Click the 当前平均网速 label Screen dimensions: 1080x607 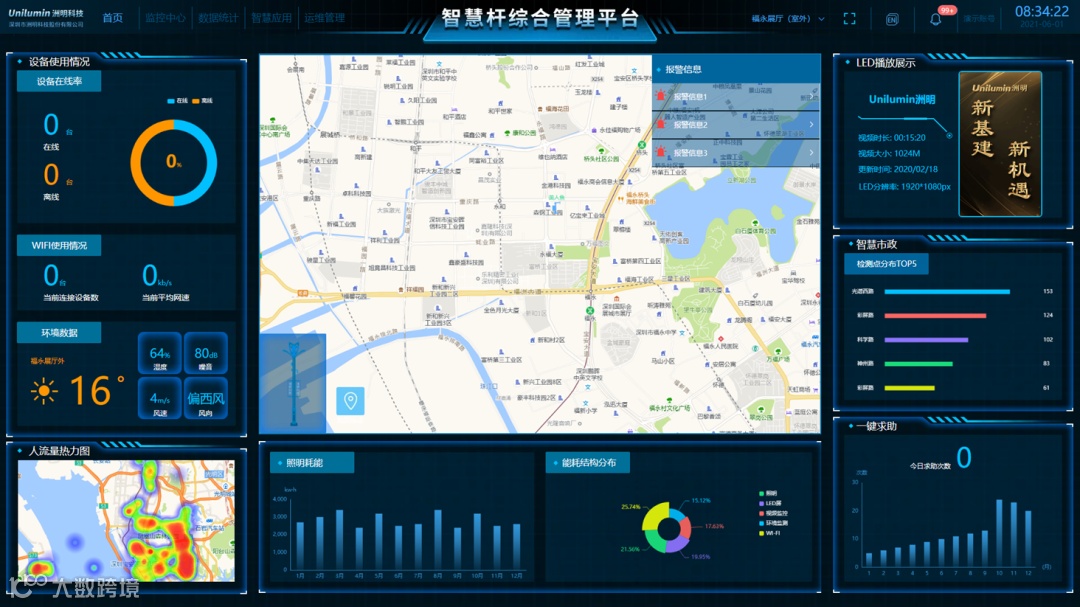tap(165, 298)
